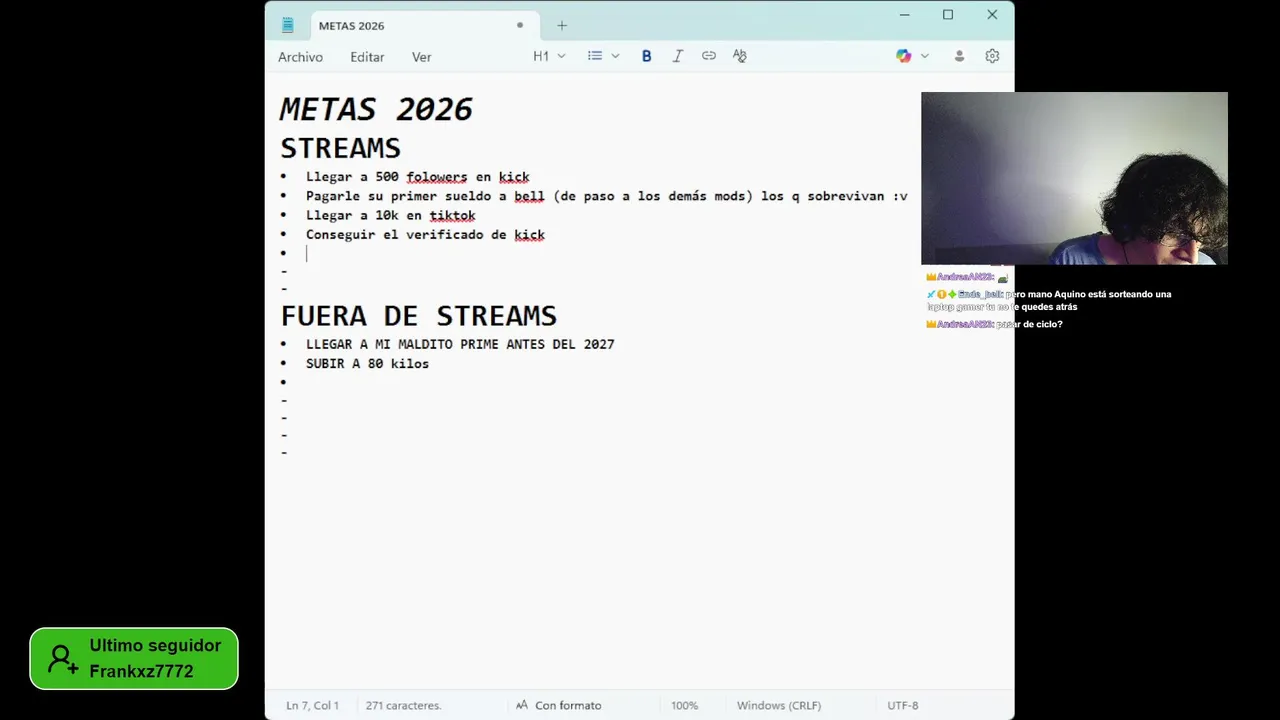Add a new tab with the plus button
This screenshot has height=720, width=1280.
562,25
